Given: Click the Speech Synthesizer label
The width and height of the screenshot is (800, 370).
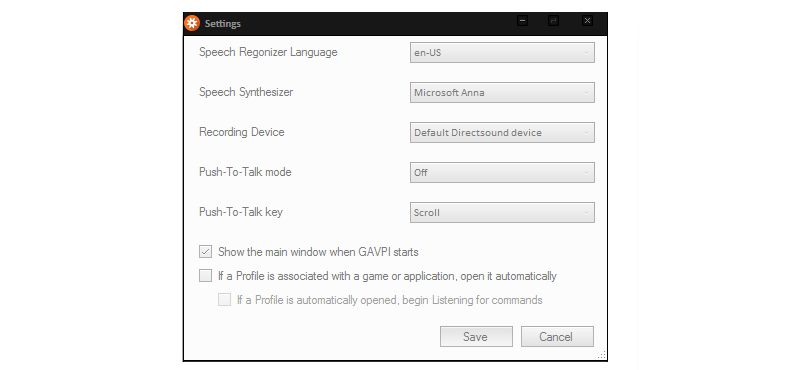Looking at the screenshot, I should click(x=246, y=92).
